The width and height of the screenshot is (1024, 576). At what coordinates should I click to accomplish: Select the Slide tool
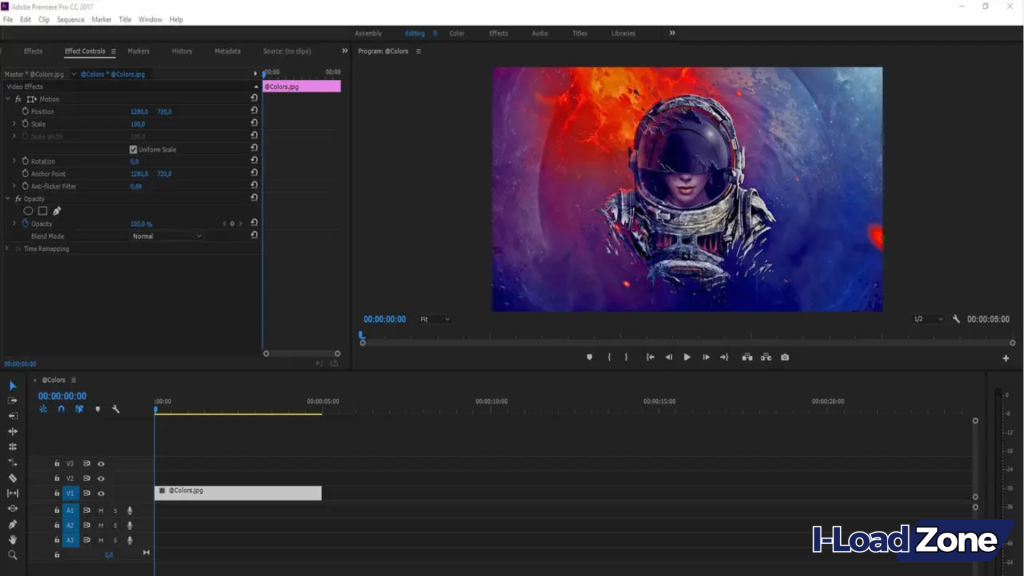click(12, 509)
